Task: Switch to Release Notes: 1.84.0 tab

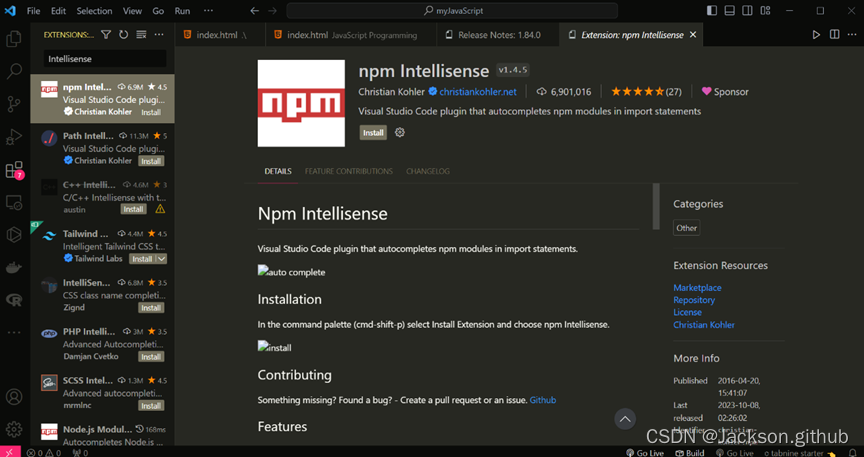Action: point(498,35)
